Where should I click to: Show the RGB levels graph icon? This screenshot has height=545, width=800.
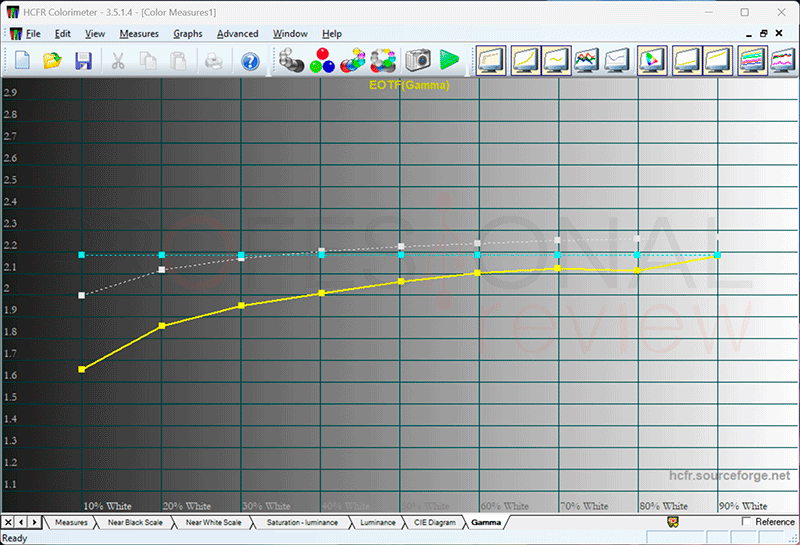click(586, 60)
